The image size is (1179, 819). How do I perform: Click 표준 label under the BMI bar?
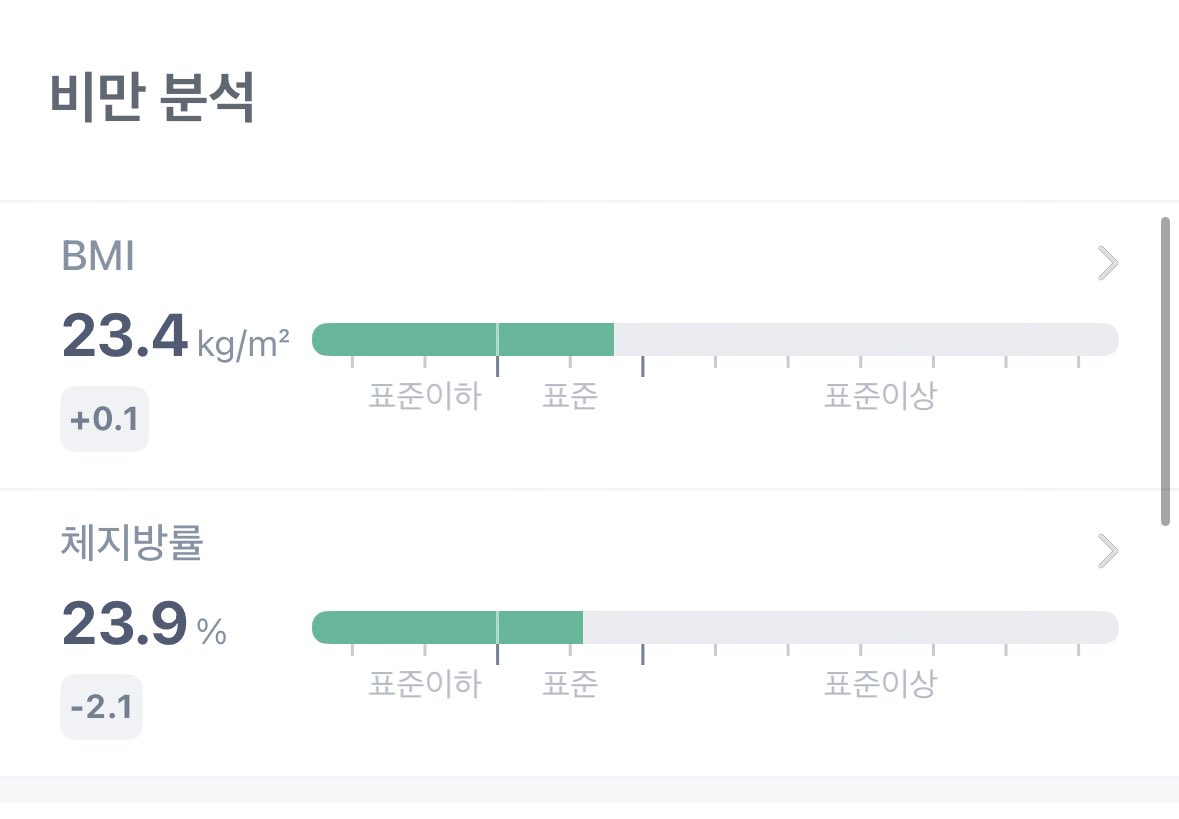click(570, 396)
